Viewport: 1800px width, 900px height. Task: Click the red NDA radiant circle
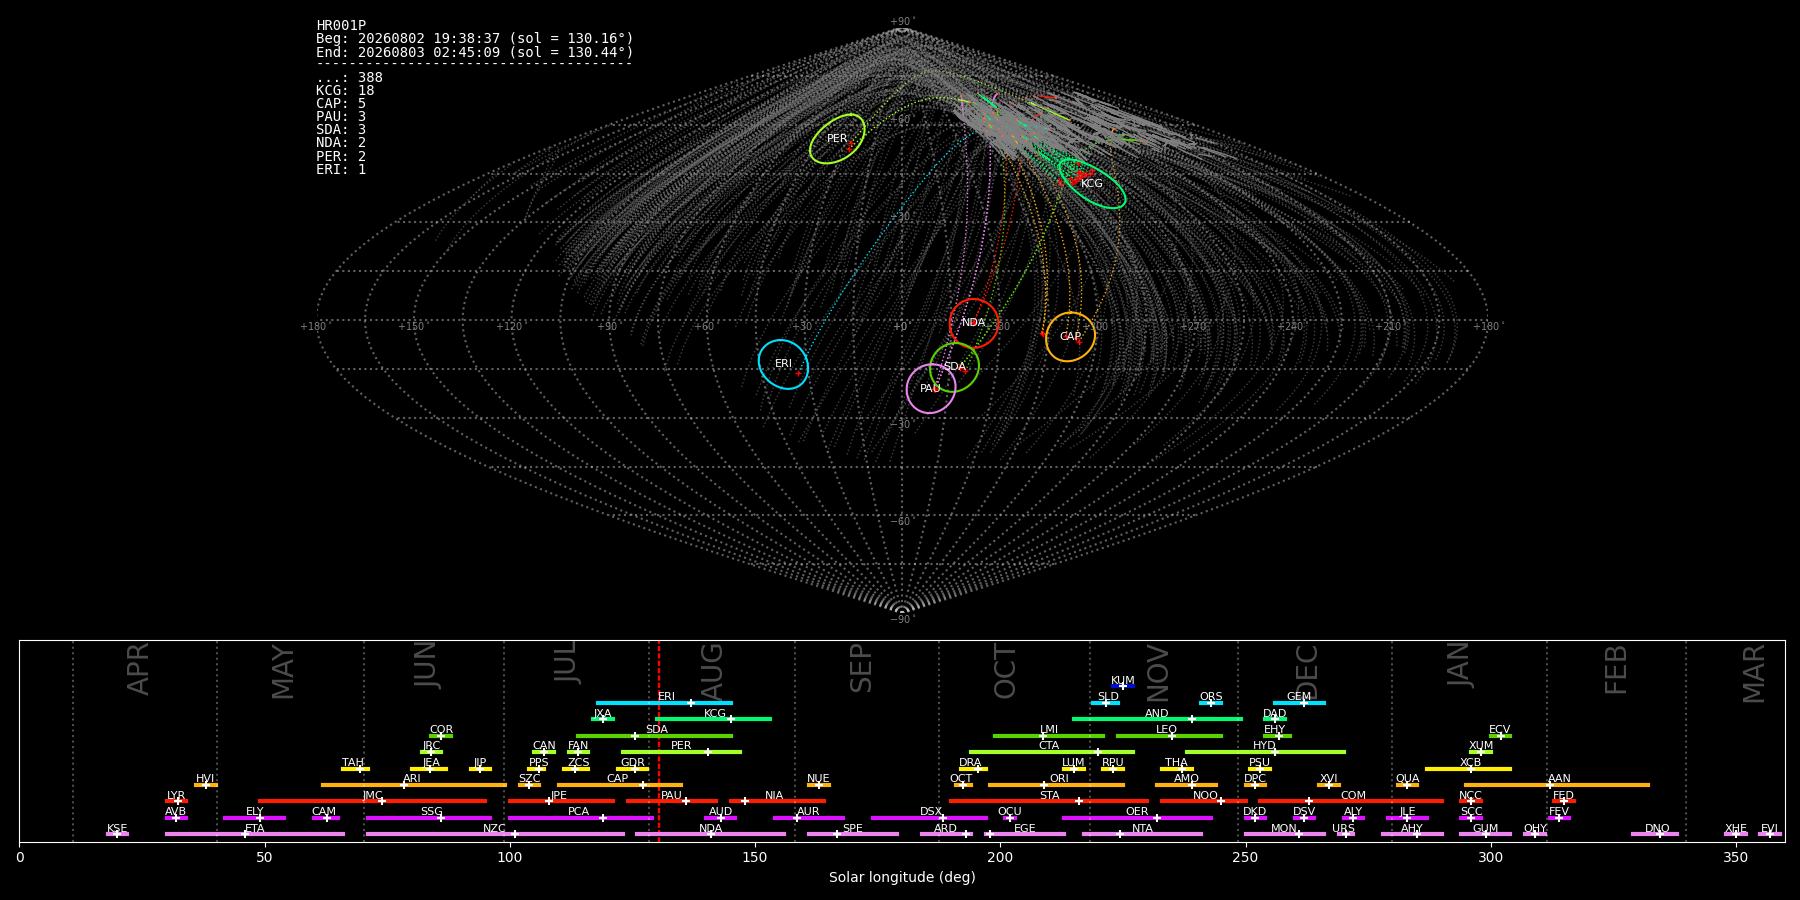[974, 323]
